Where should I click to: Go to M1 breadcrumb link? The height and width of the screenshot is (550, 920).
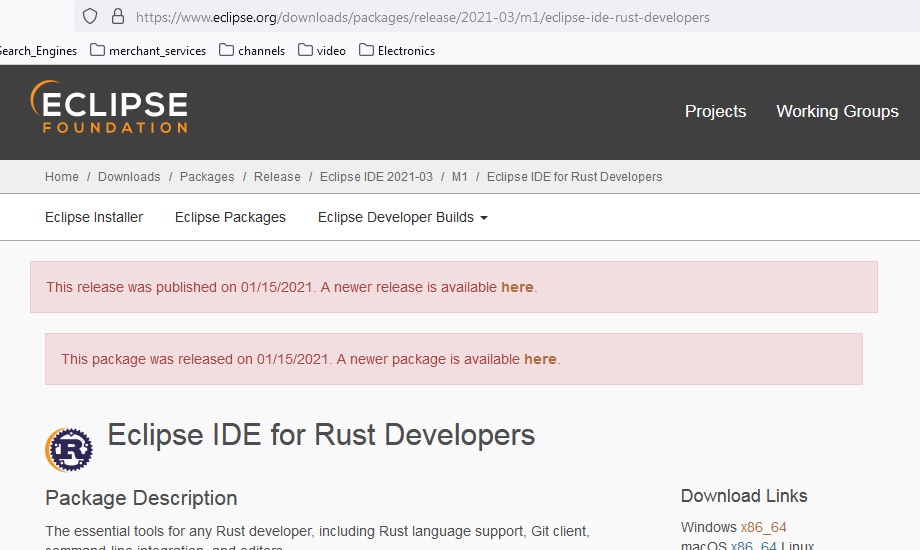click(x=459, y=177)
